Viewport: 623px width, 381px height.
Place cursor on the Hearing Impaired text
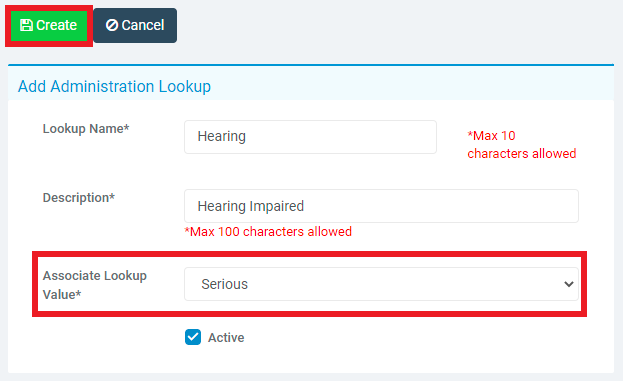point(251,206)
